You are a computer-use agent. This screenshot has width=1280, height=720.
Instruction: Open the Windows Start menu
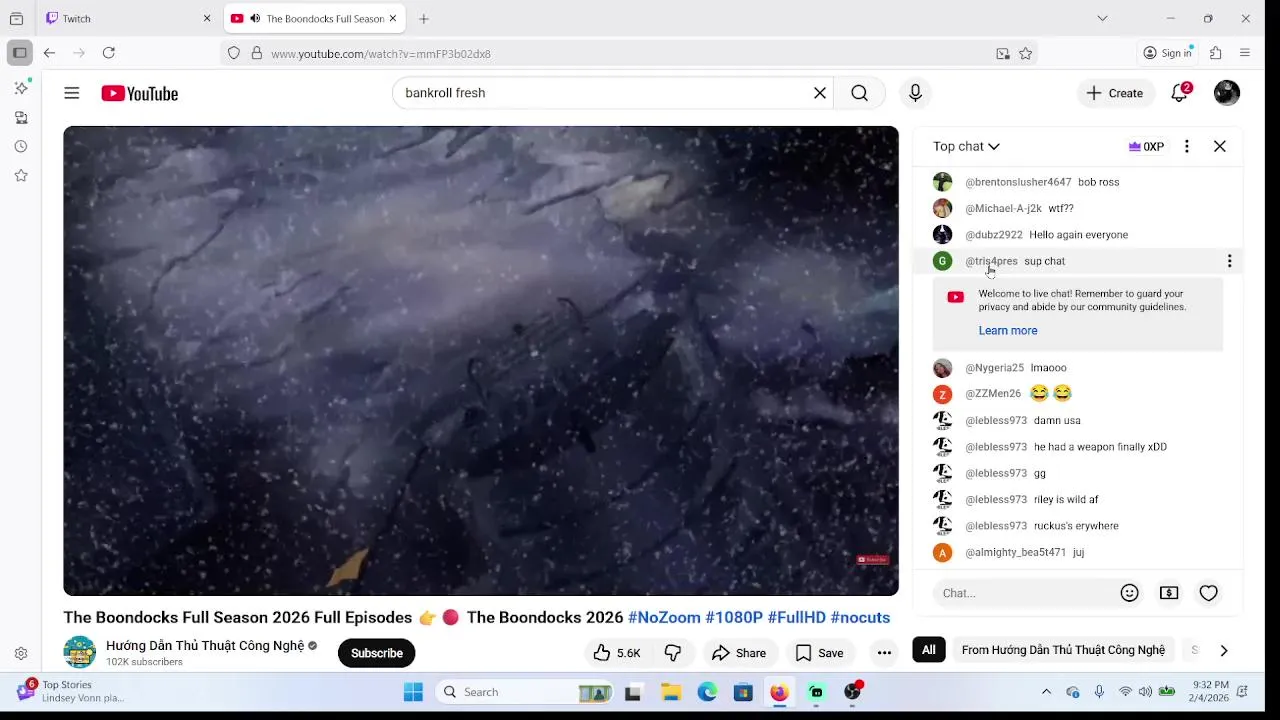click(x=413, y=692)
